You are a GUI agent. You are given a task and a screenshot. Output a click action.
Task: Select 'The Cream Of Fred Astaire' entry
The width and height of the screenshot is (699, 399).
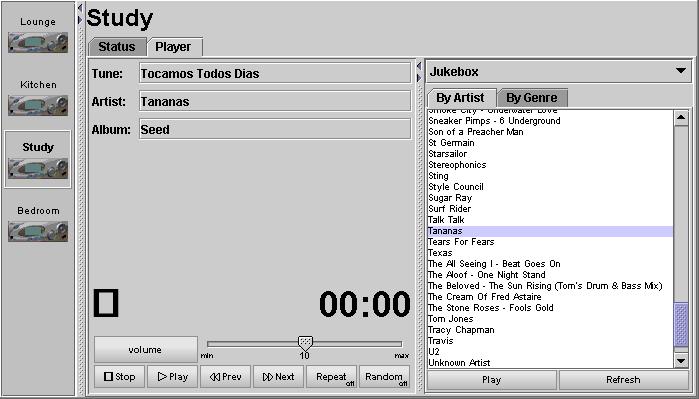(x=485, y=297)
